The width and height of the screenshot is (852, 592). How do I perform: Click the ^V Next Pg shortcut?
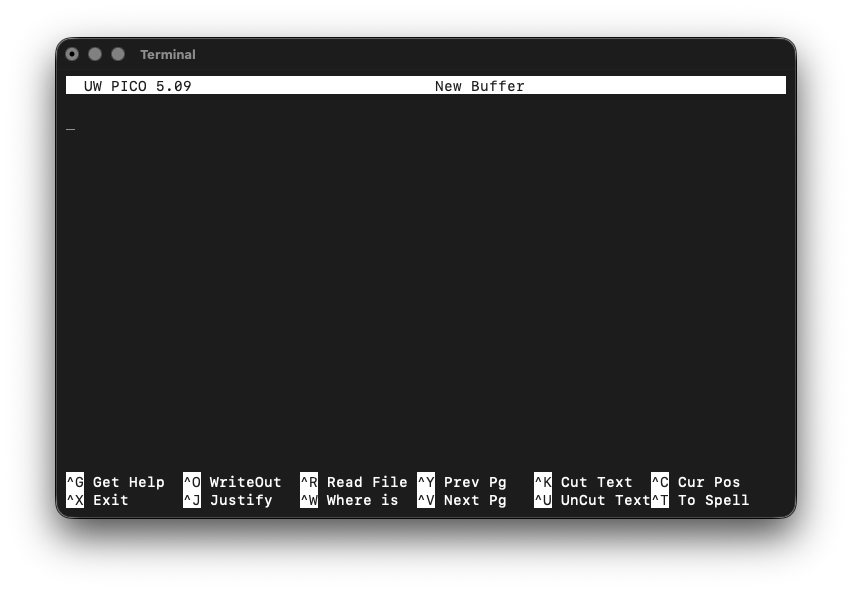pyautogui.click(x=462, y=500)
